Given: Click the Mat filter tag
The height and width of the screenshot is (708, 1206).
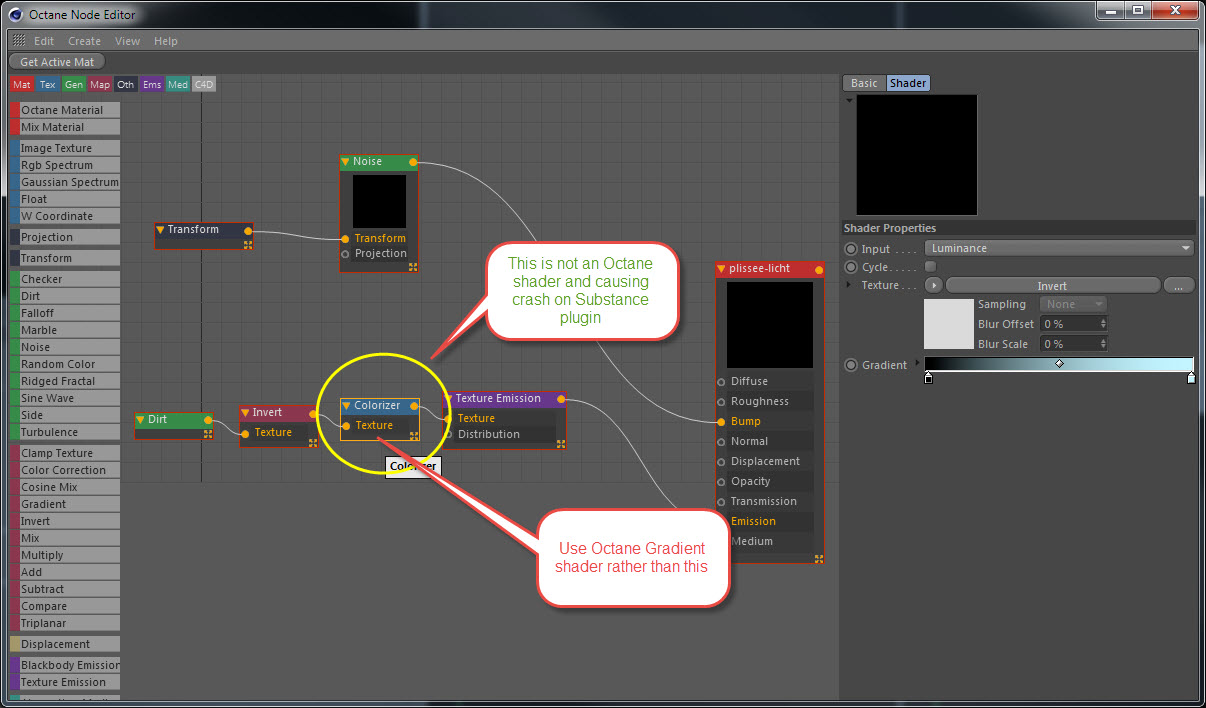Looking at the screenshot, I should tap(22, 84).
